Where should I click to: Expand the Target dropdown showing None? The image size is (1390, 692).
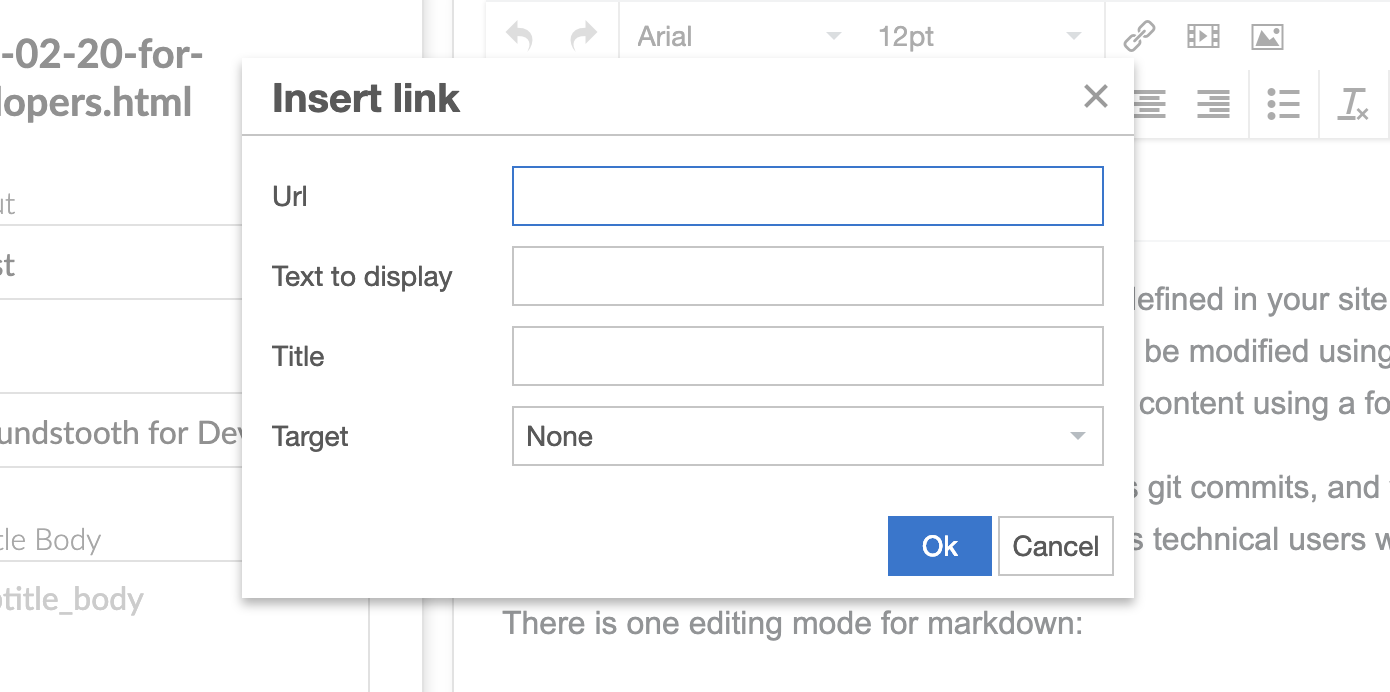pyautogui.click(x=807, y=436)
